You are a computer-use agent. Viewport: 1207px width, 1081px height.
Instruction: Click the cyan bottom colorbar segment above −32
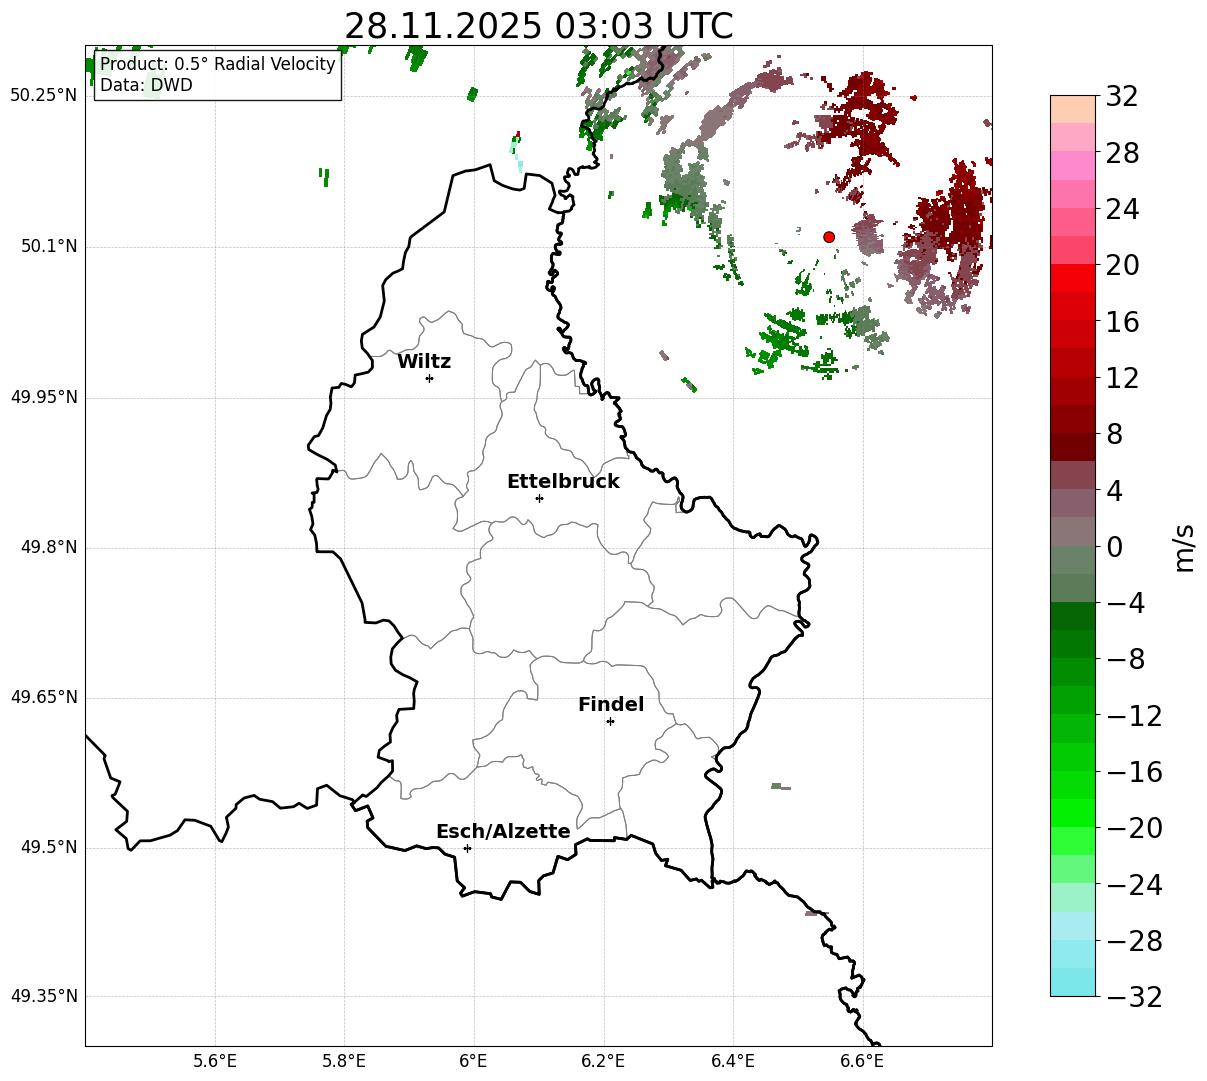[x=1073, y=982]
